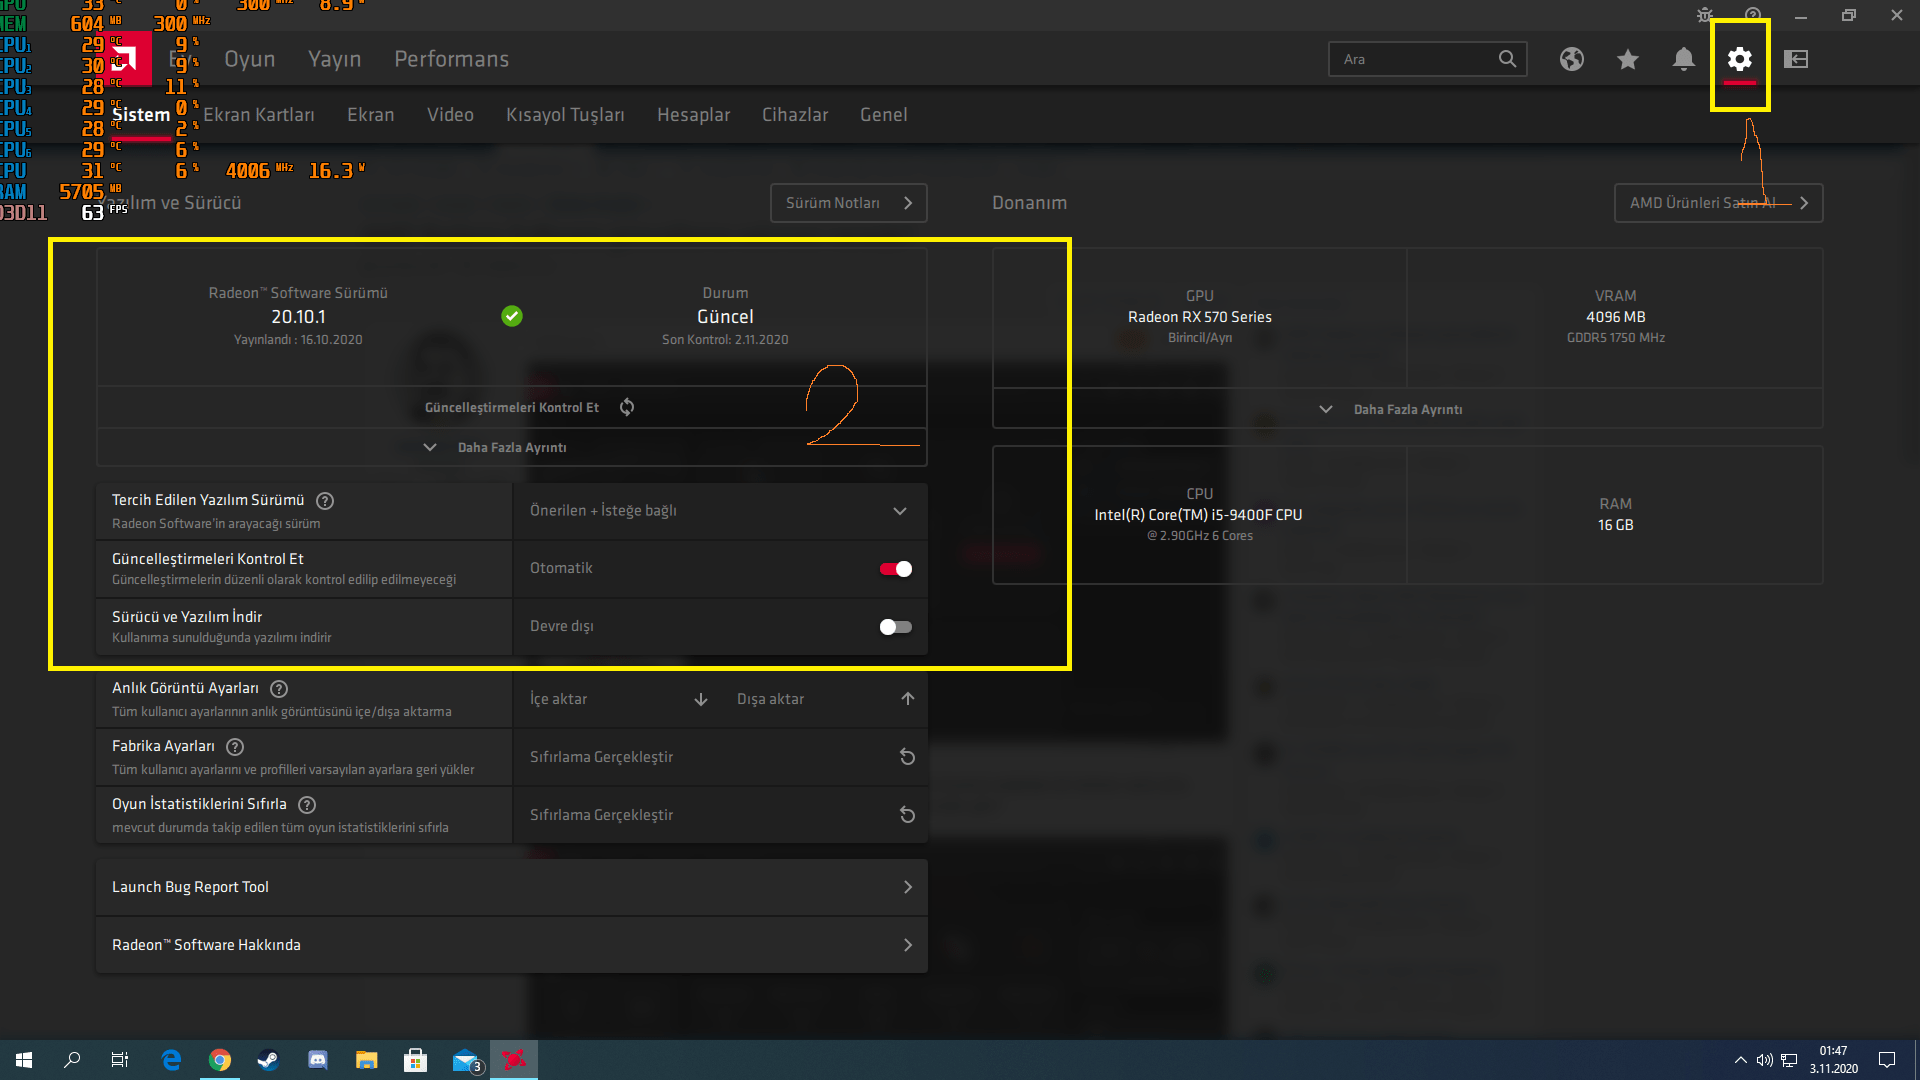Click the Sürüm Notları button

[848, 203]
